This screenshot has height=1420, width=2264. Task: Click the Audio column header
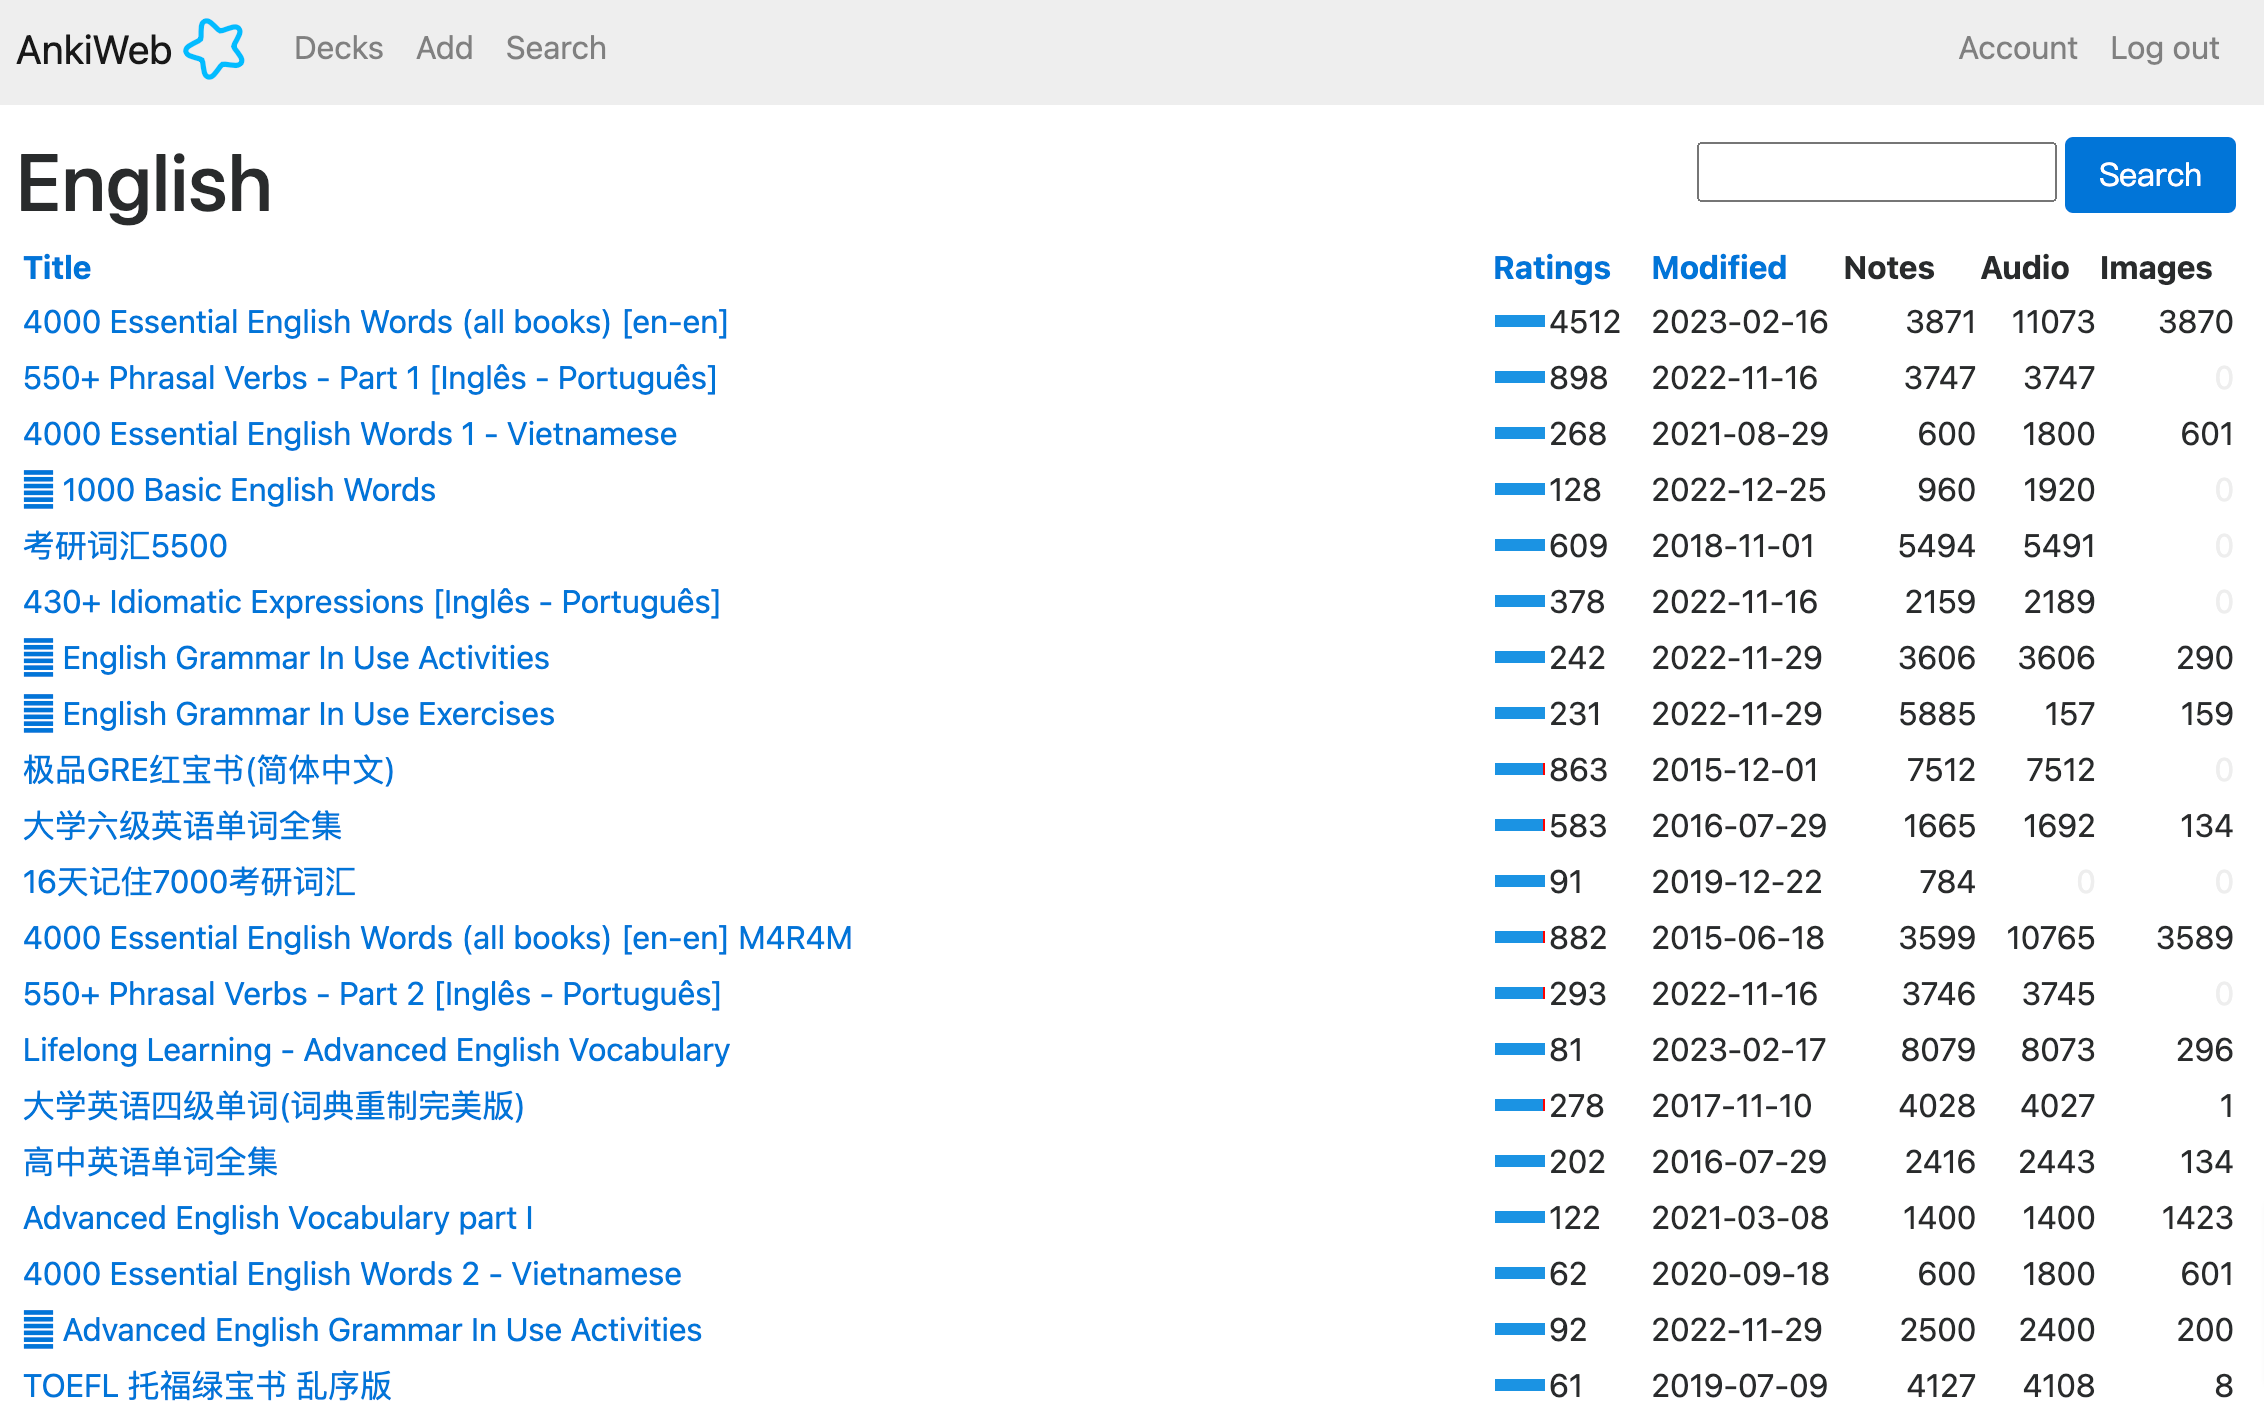pos(2025,268)
